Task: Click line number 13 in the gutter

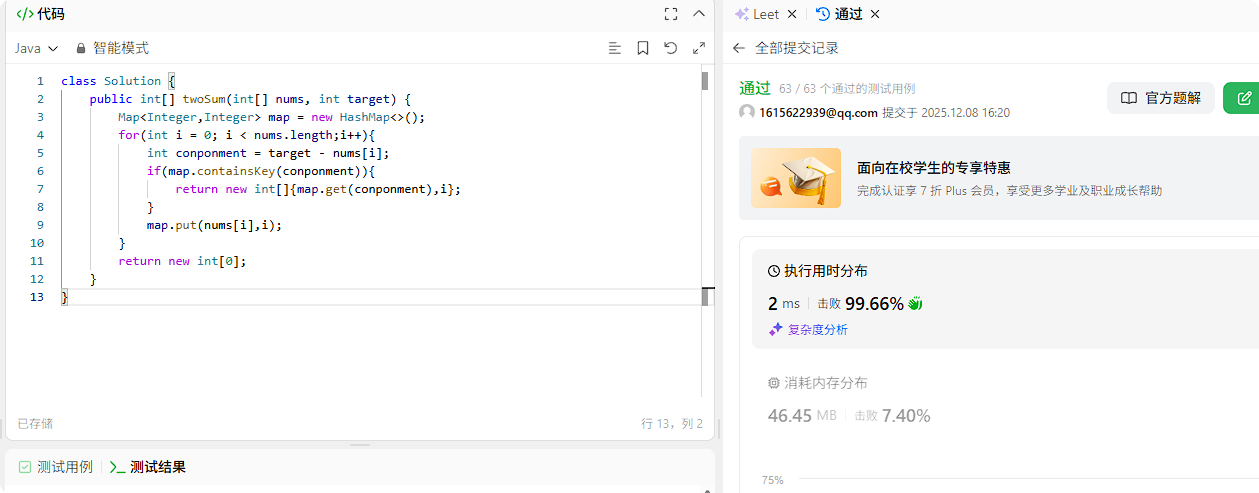Action: (37, 297)
